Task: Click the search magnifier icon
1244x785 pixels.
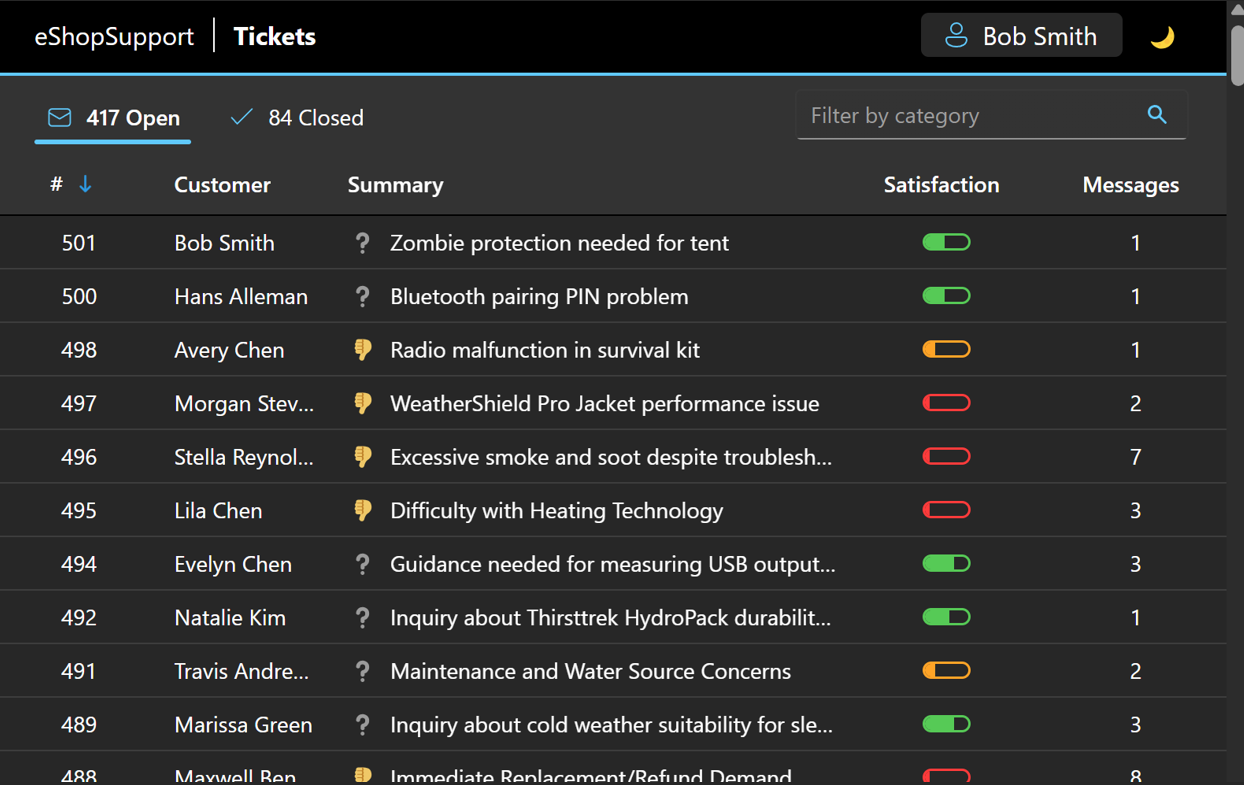Action: (x=1157, y=115)
